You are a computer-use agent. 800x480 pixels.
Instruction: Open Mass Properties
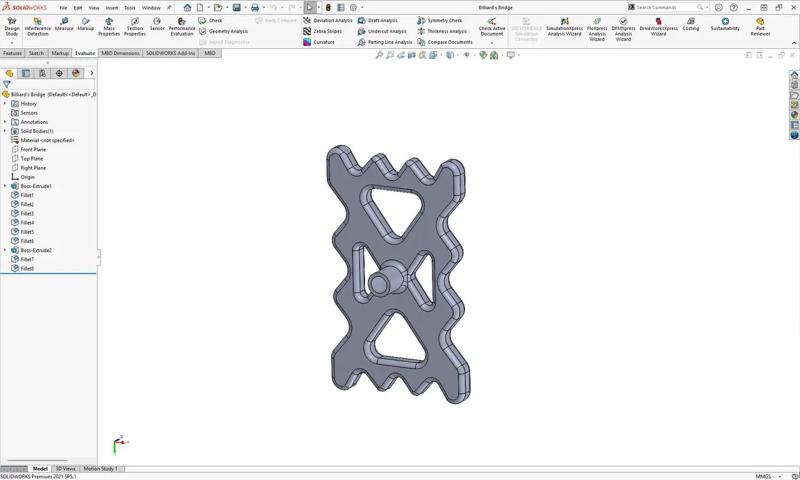(x=109, y=27)
